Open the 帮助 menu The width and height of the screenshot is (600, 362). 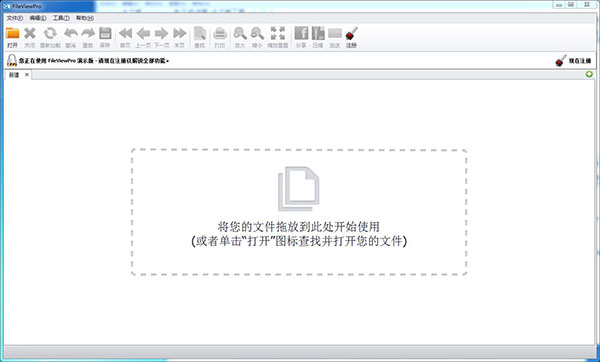pyautogui.click(x=85, y=18)
